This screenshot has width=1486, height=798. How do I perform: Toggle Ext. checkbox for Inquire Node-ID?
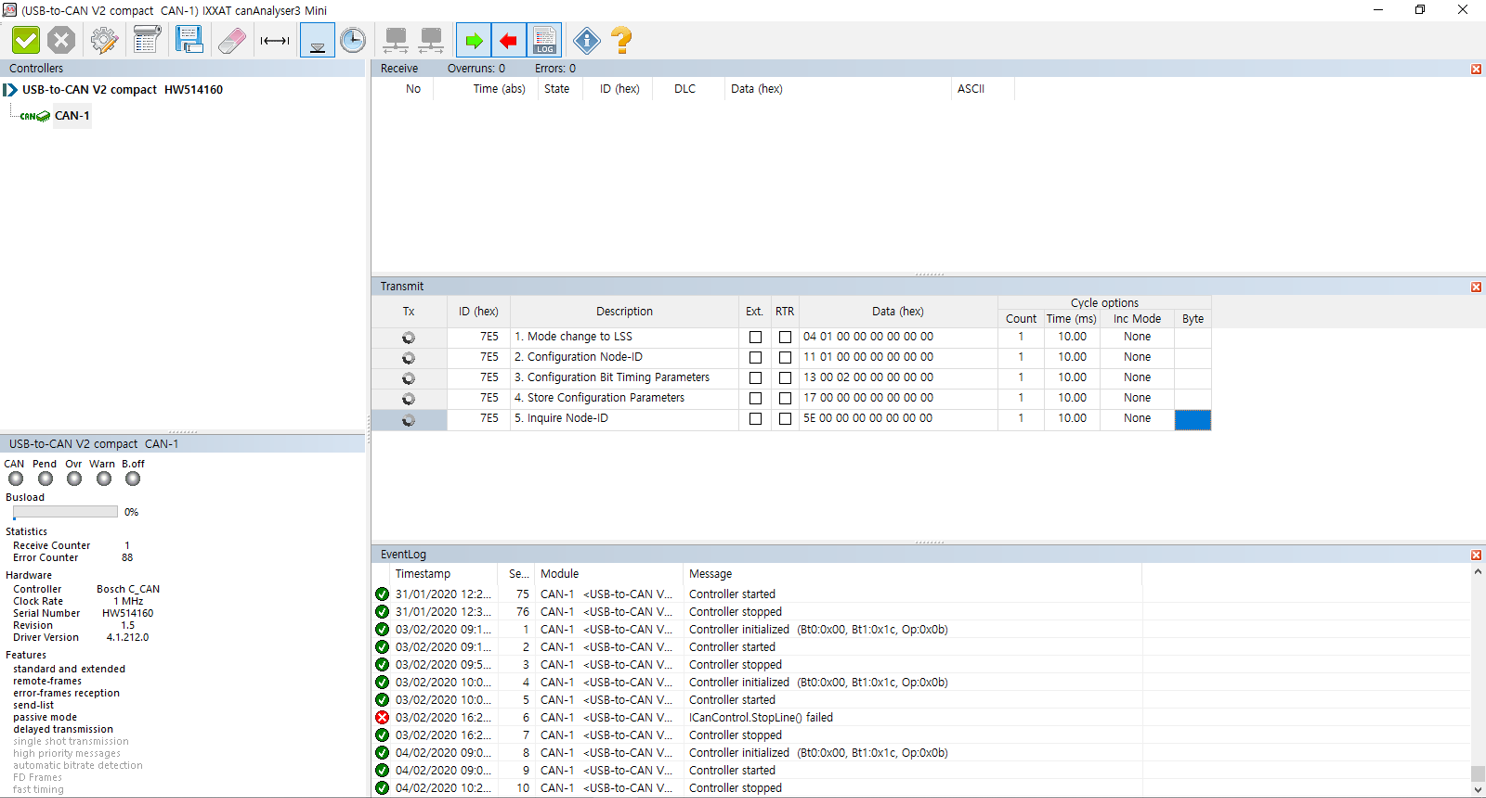coord(755,419)
